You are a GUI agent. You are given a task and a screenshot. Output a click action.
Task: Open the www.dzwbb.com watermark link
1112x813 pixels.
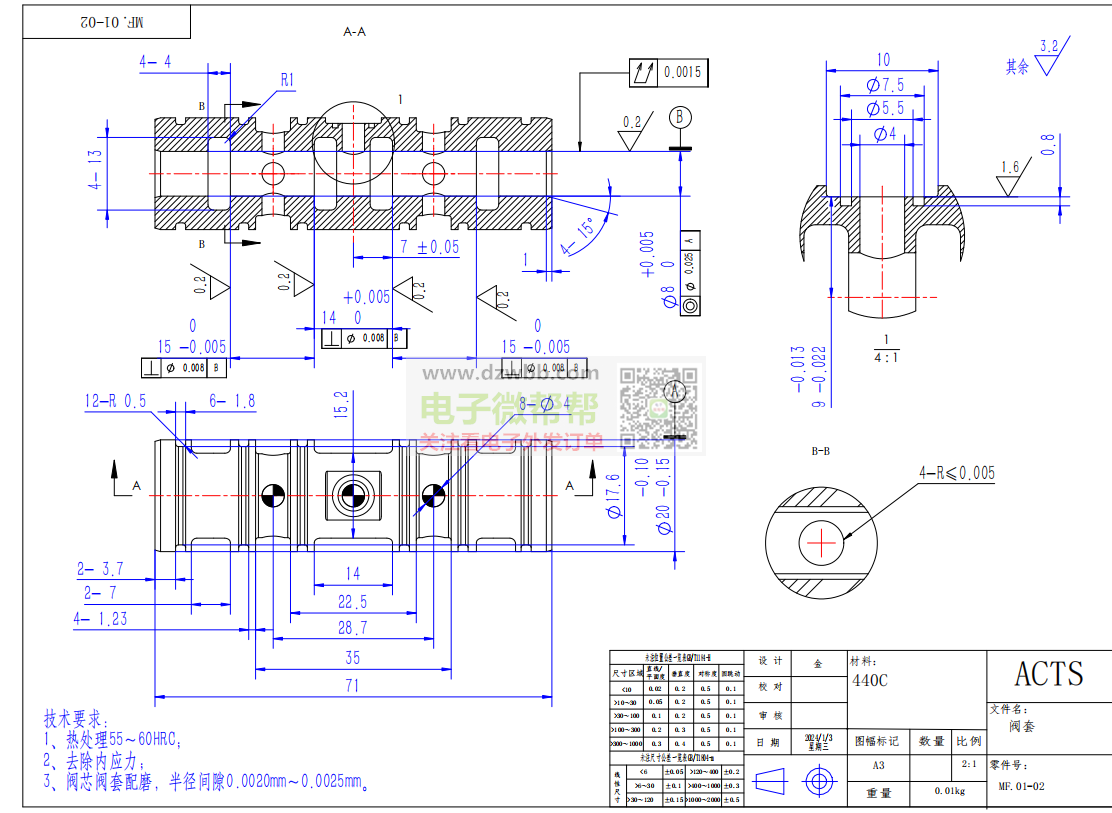510,374
